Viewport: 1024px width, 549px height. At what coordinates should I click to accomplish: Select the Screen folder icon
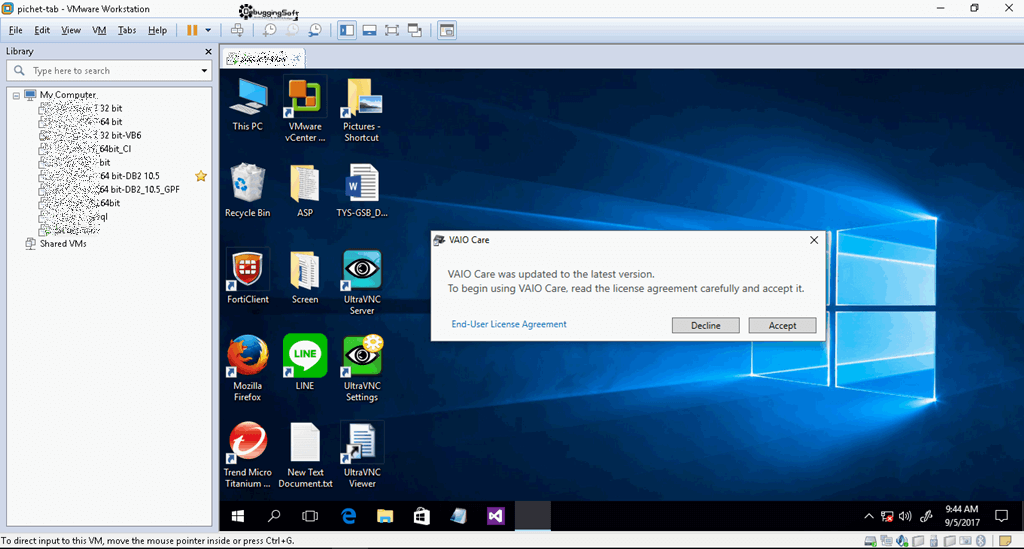pos(305,277)
